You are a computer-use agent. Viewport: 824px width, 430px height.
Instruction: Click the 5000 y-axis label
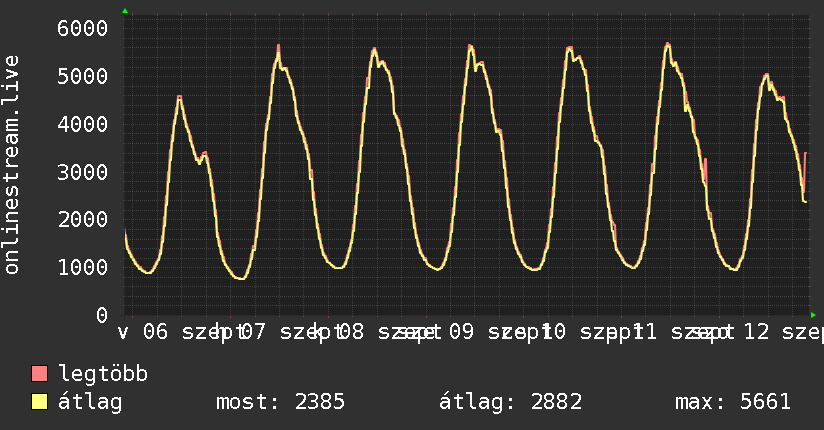[83, 76]
